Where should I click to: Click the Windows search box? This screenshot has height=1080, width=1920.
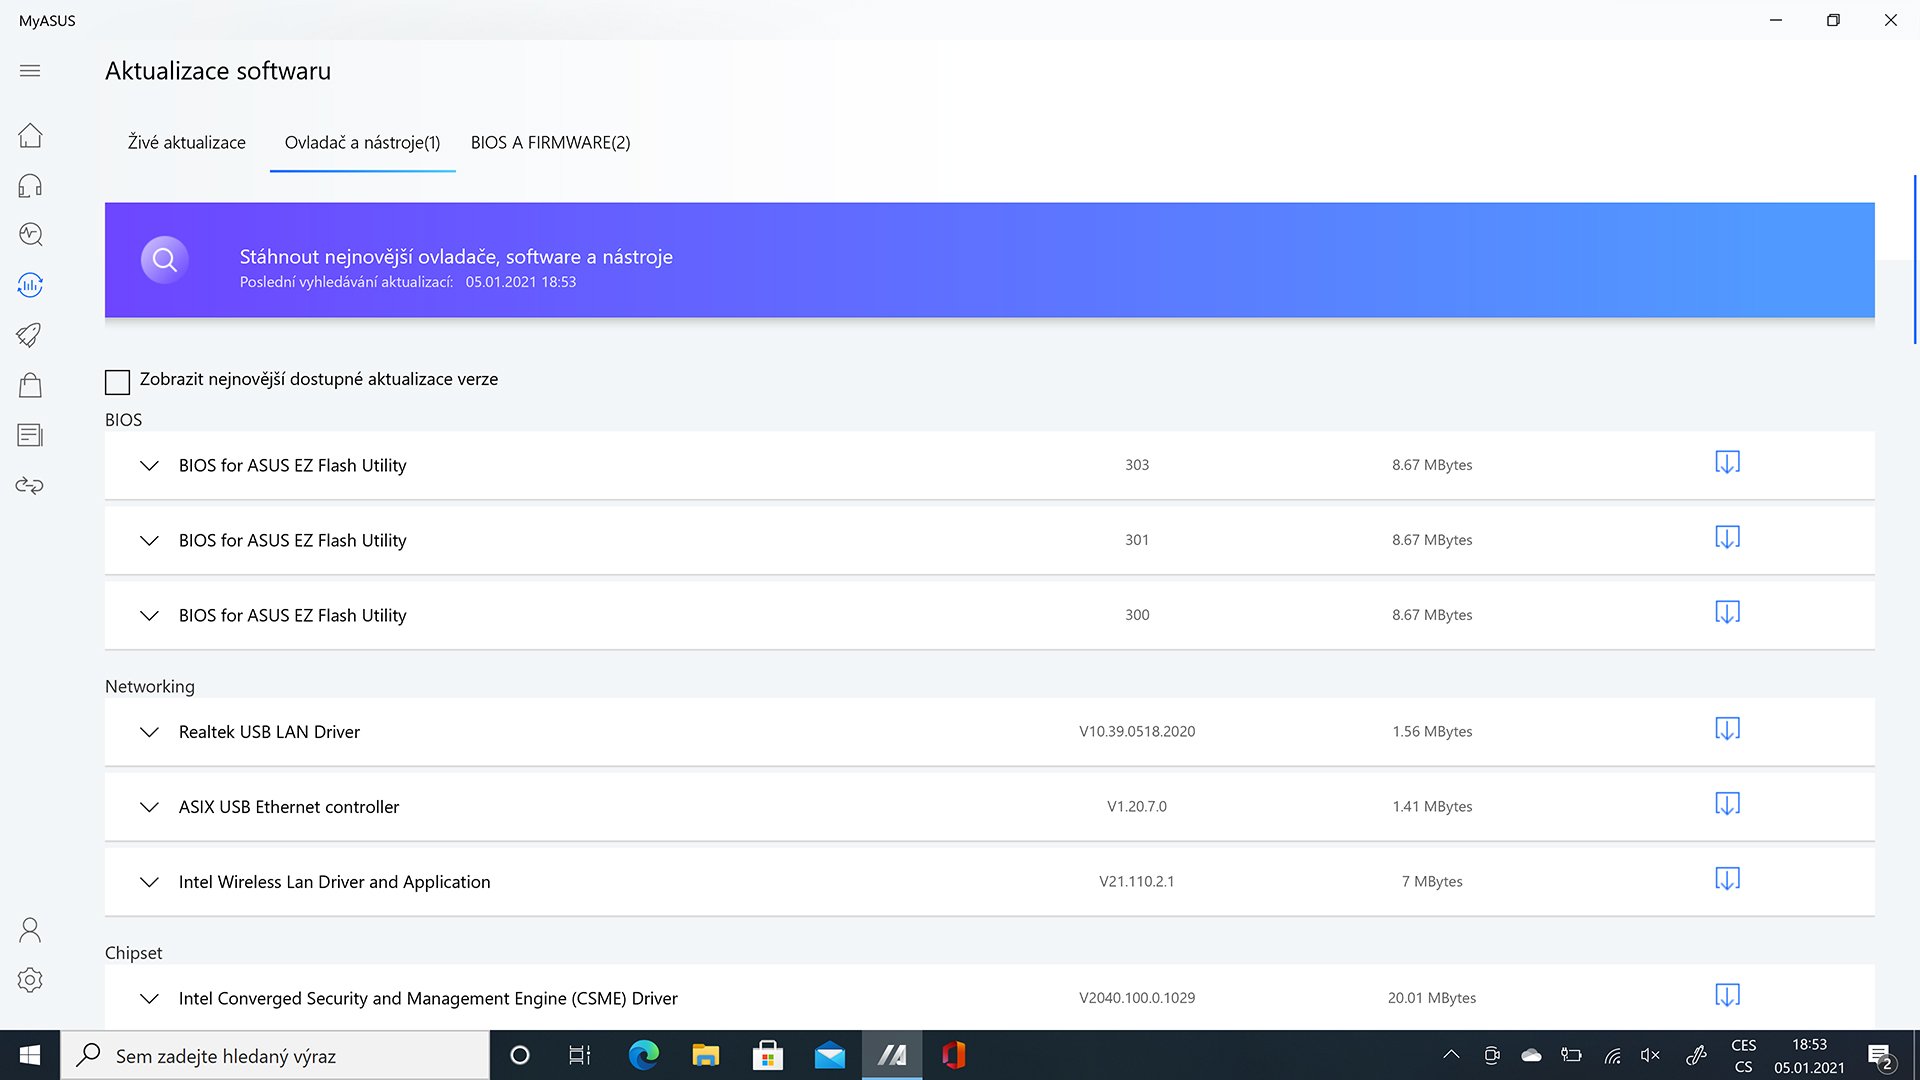point(275,1055)
